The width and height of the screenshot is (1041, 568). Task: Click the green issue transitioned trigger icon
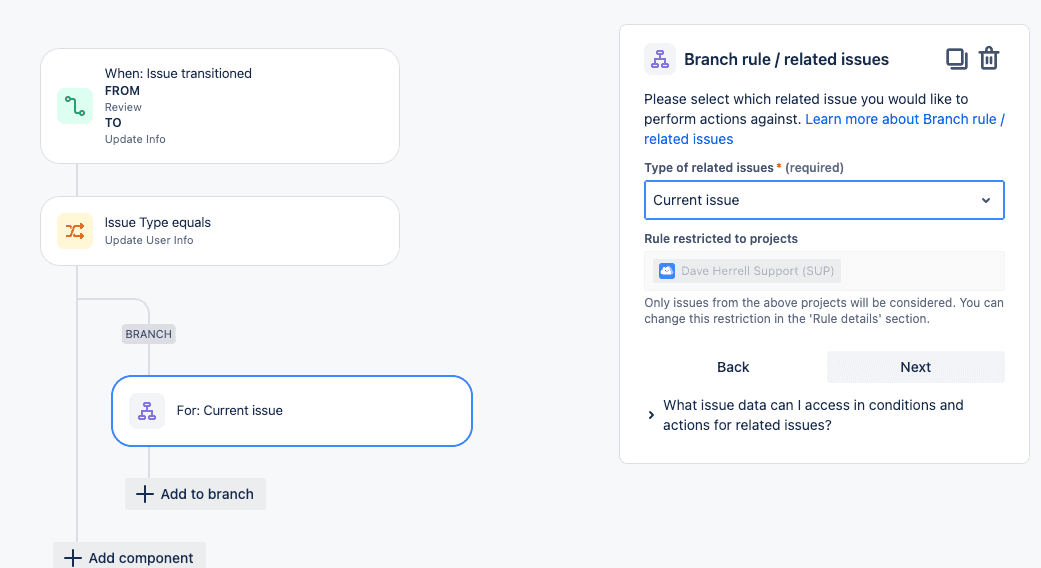(x=75, y=106)
